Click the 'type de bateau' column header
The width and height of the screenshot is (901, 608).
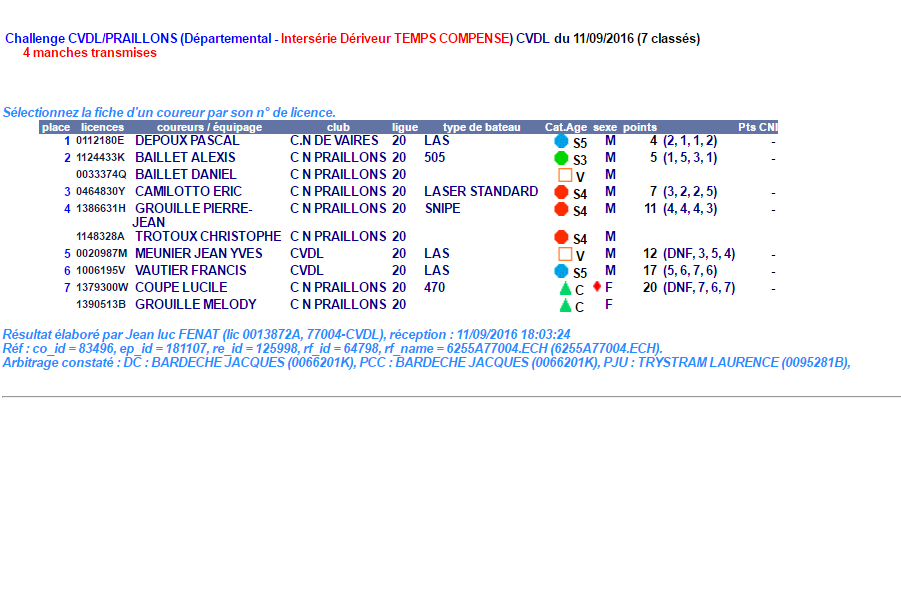(x=482, y=127)
